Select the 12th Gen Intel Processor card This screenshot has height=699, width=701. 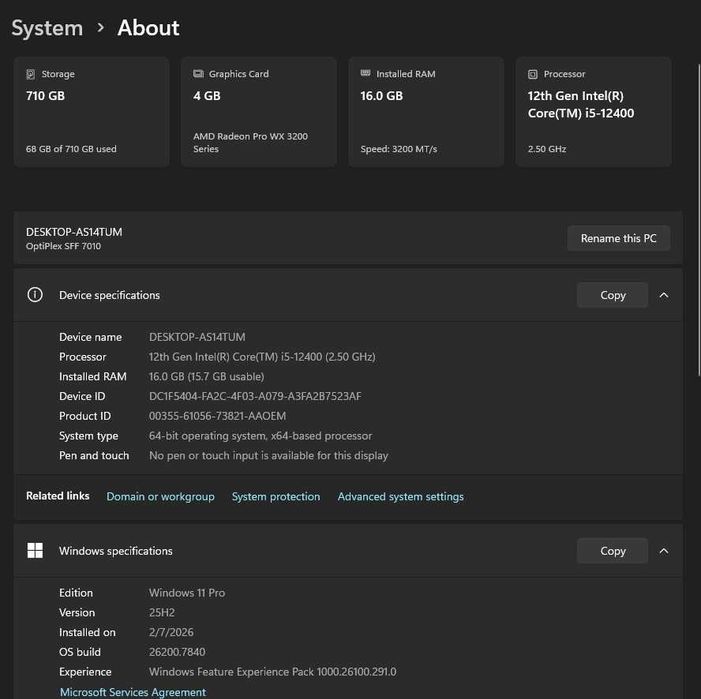pyautogui.click(x=593, y=112)
